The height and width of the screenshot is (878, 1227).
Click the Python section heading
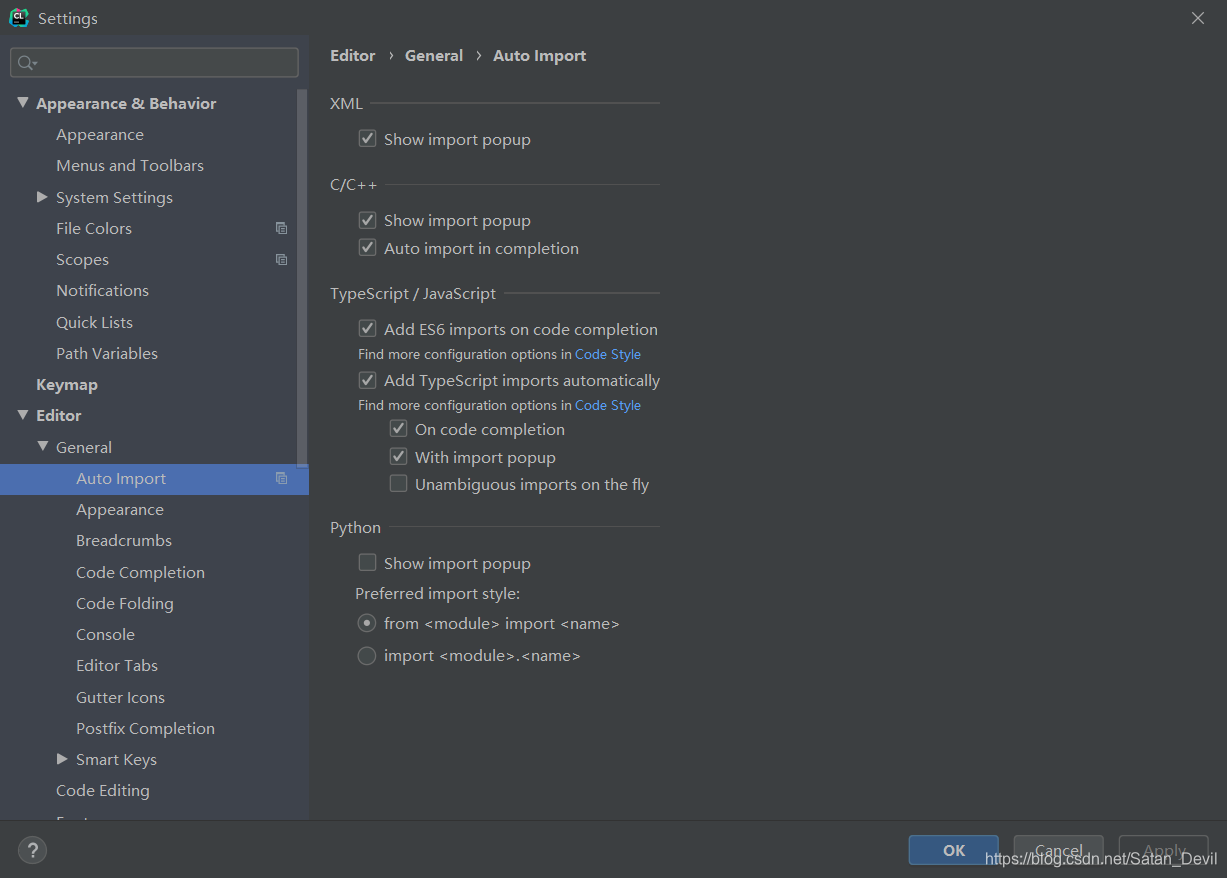[355, 528]
